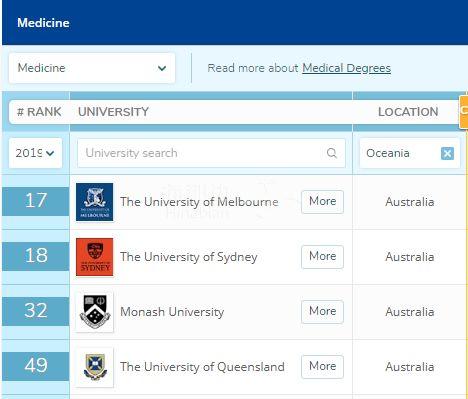Click the magnifier icon in University search

[x=331, y=153]
